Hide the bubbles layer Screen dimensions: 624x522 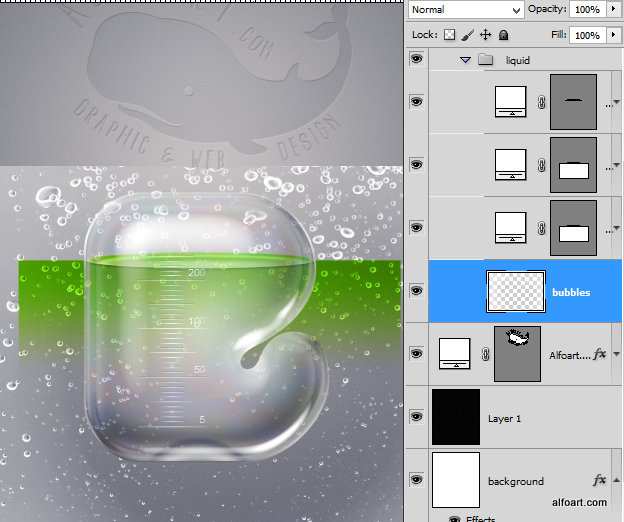pyautogui.click(x=417, y=291)
